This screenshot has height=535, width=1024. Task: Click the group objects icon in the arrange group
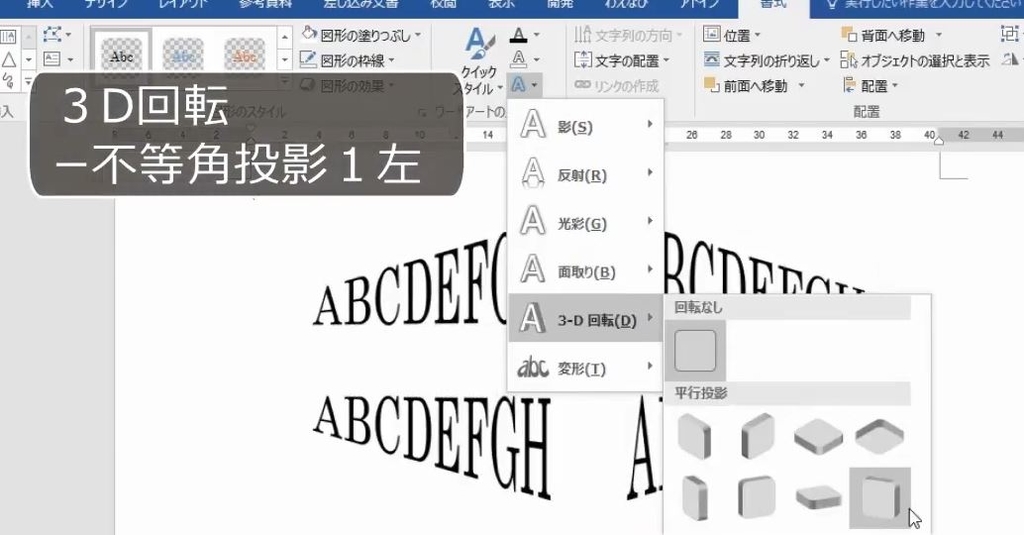[x=1011, y=35]
